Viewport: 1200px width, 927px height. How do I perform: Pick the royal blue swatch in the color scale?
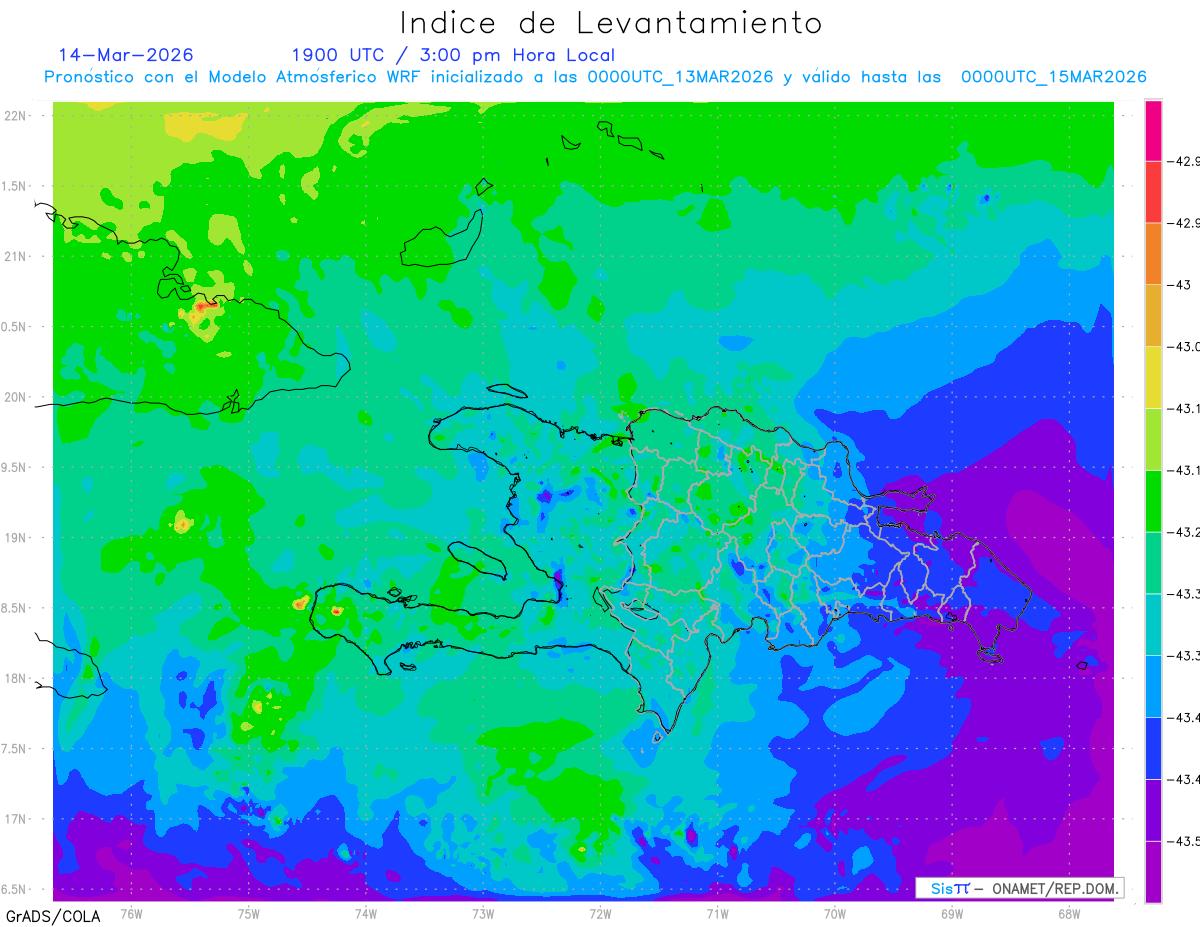[x=1153, y=748]
